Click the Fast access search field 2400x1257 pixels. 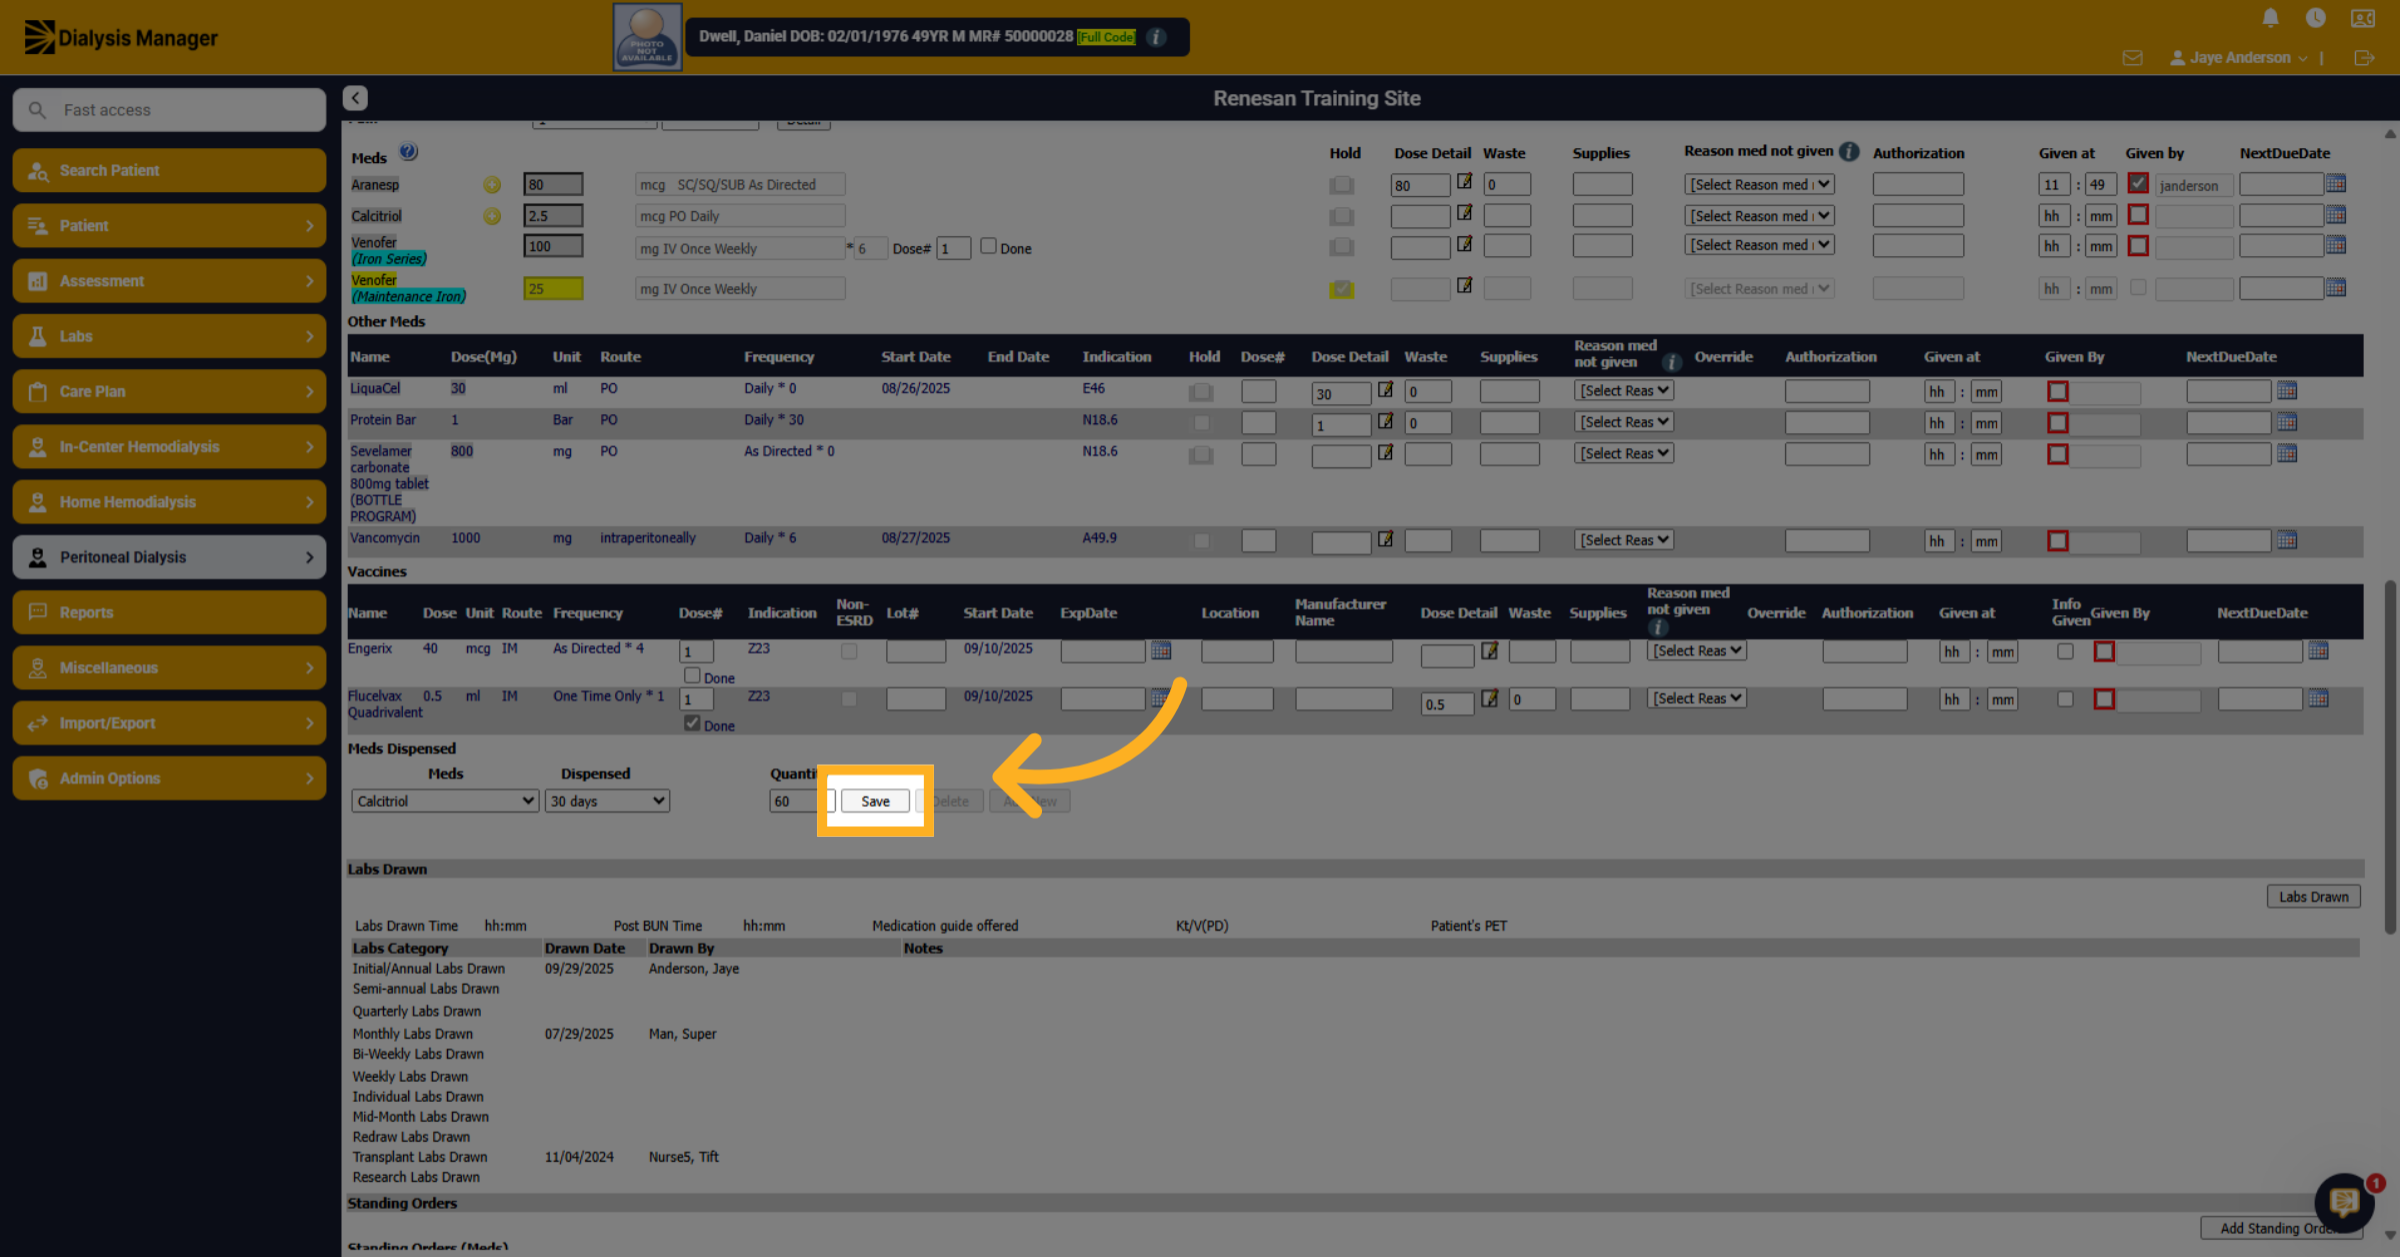(x=169, y=110)
